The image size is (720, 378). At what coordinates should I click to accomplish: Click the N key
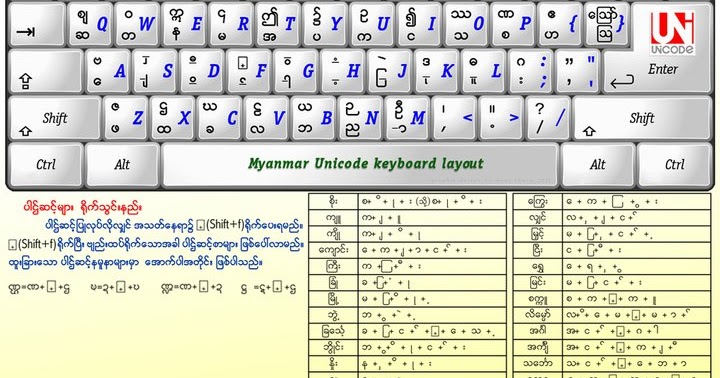[361, 118]
